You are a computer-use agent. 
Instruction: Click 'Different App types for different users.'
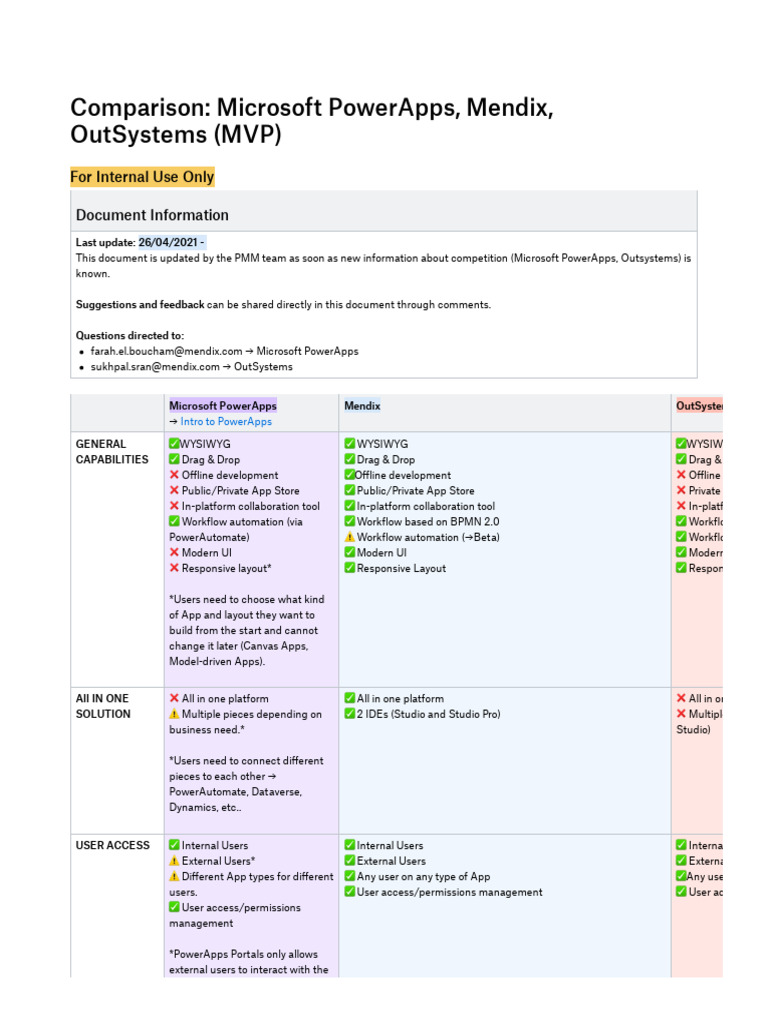pos(251,884)
